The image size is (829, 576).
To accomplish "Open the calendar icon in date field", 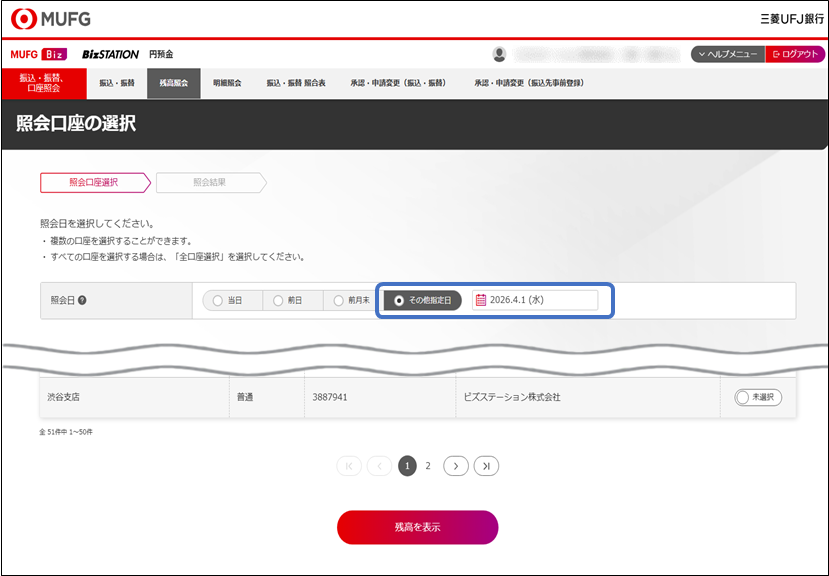I will (480, 300).
